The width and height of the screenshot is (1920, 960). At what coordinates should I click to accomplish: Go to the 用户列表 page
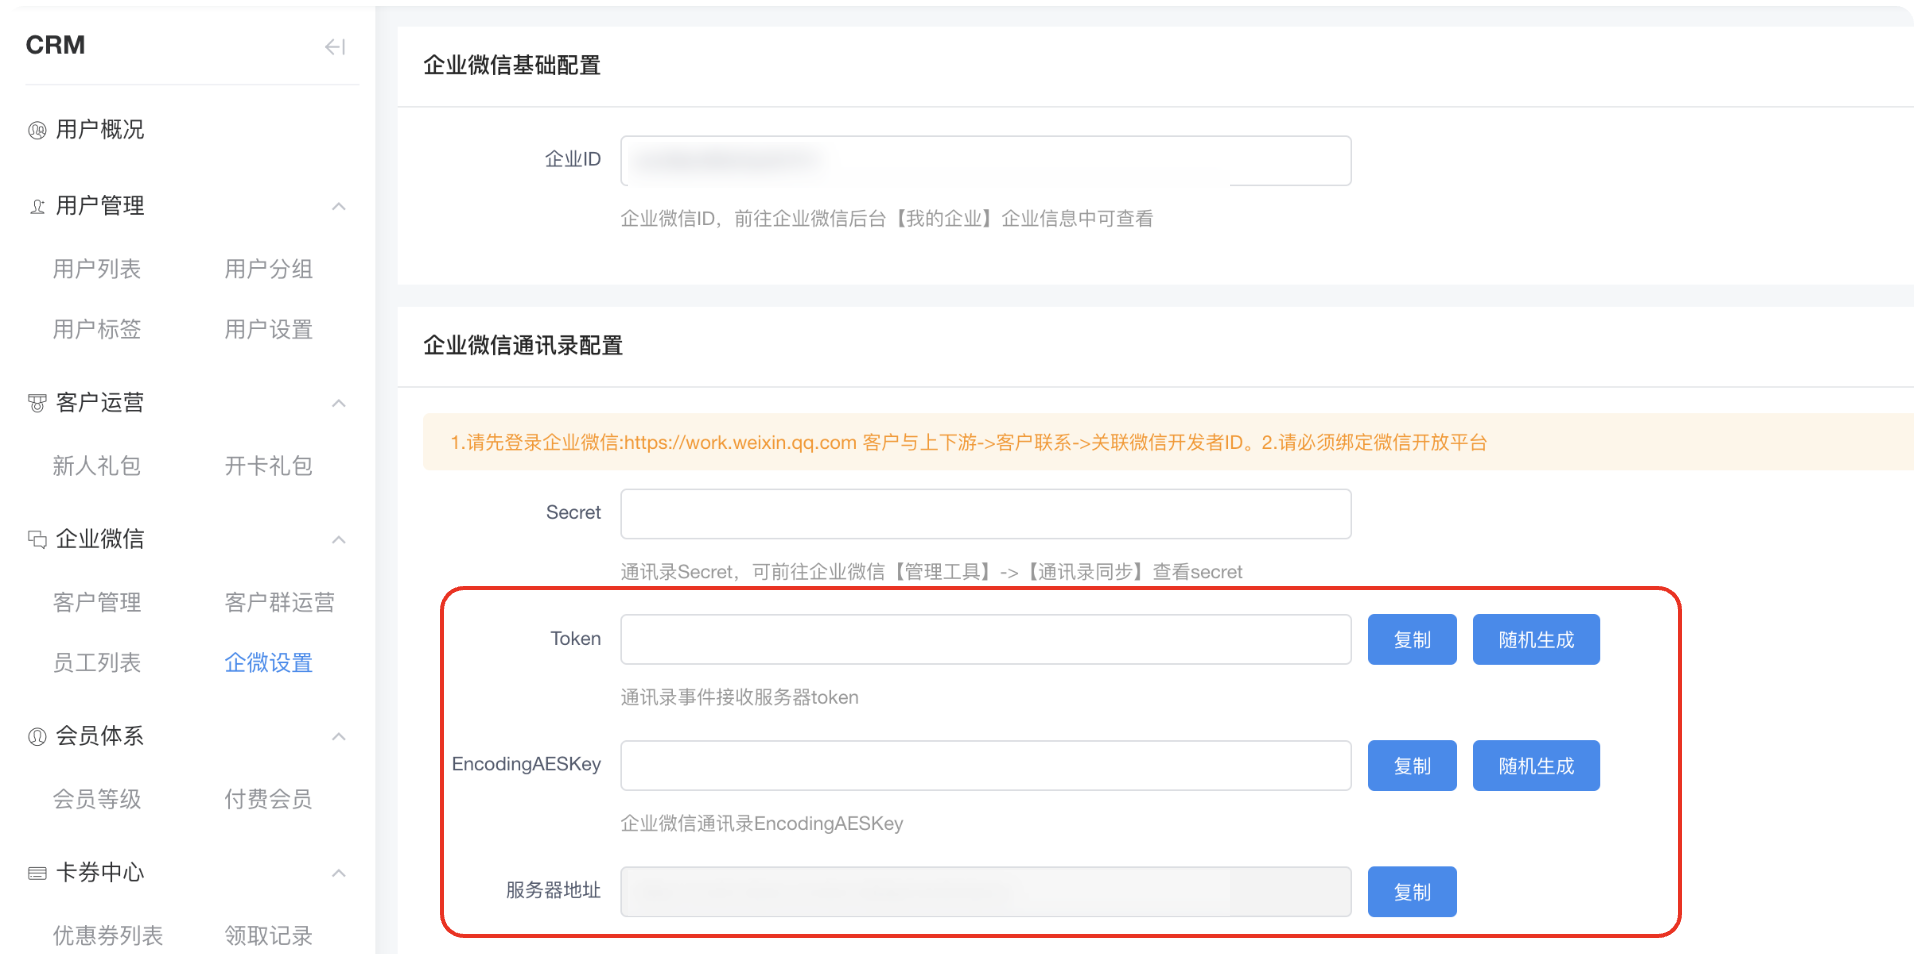(97, 269)
